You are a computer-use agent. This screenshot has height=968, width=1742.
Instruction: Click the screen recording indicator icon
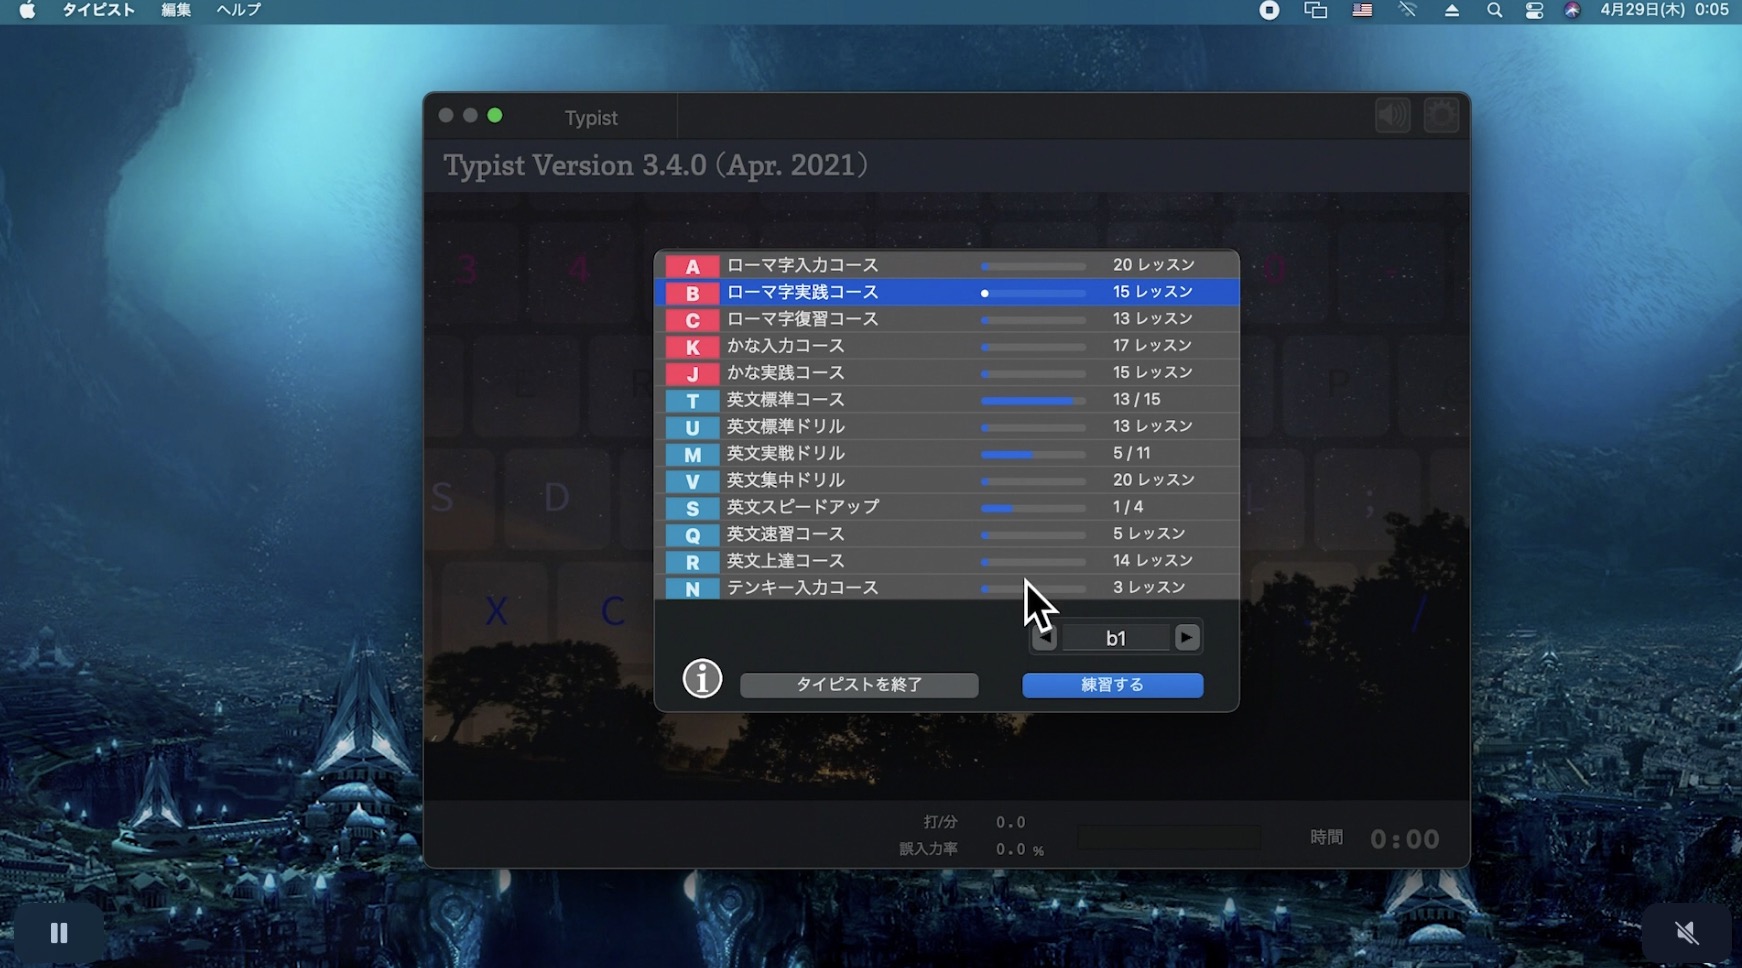[x=1269, y=10]
